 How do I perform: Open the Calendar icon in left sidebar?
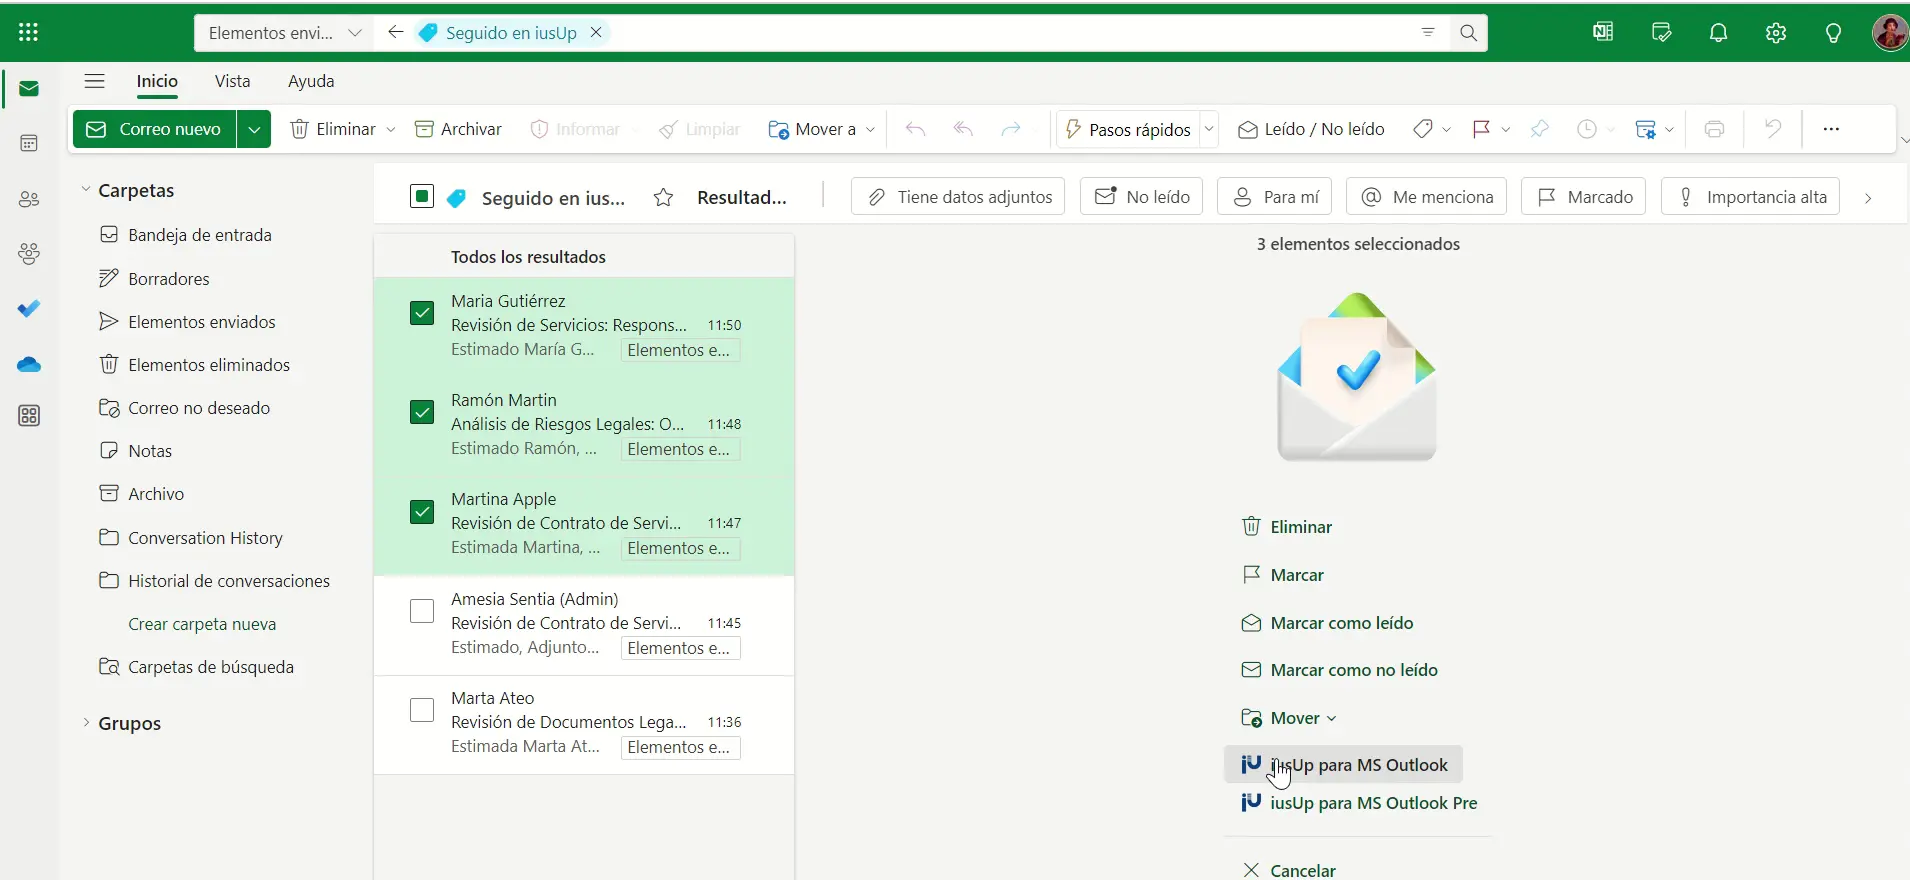(x=29, y=144)
